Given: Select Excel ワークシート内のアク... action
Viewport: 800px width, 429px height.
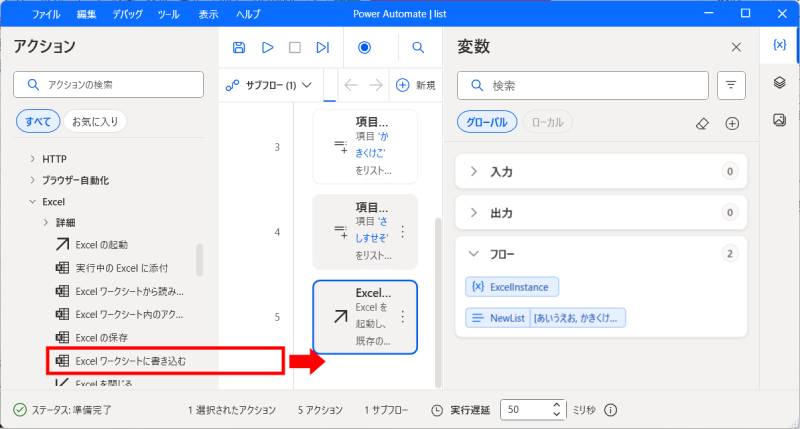Looking at the screenshot, I should [120, 315].
